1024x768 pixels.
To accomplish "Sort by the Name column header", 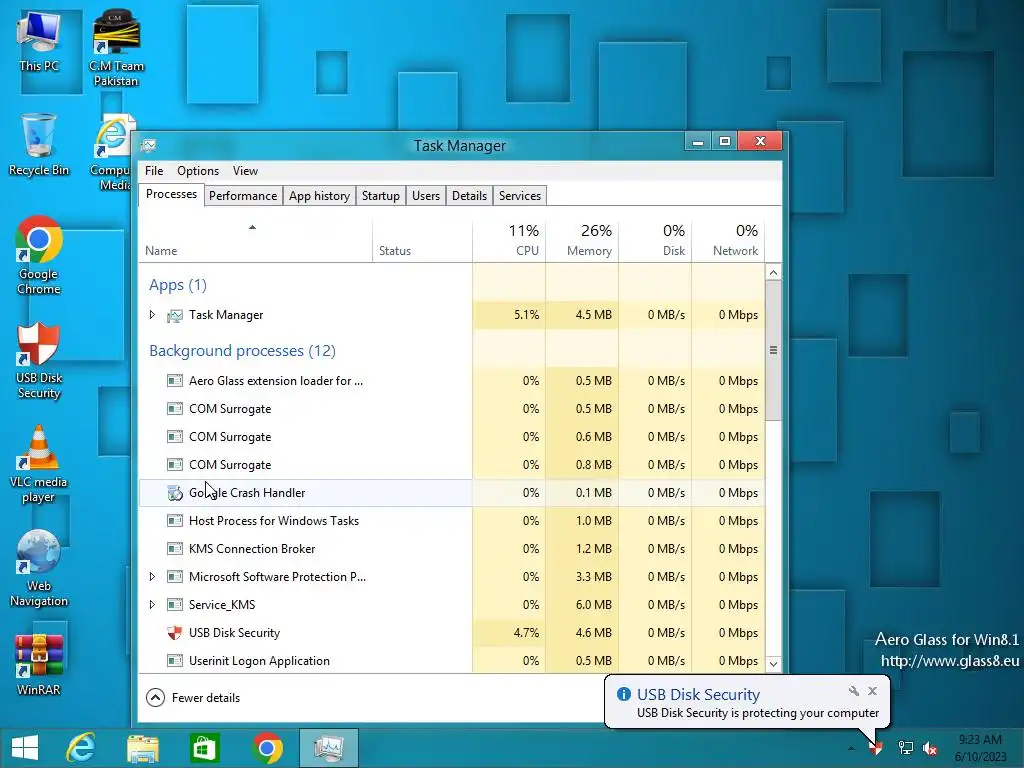I will point(255,240).
